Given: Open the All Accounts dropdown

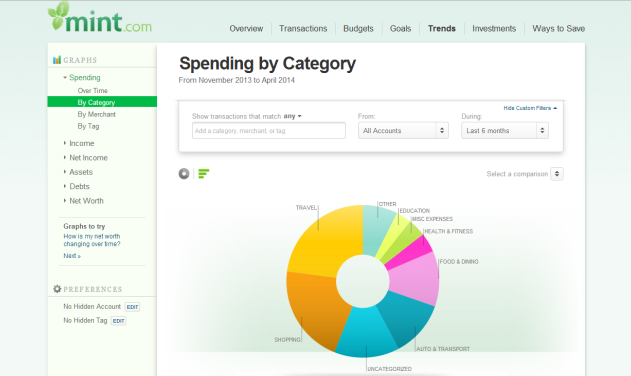Looking at the screenshot, I should click(403, 130).
